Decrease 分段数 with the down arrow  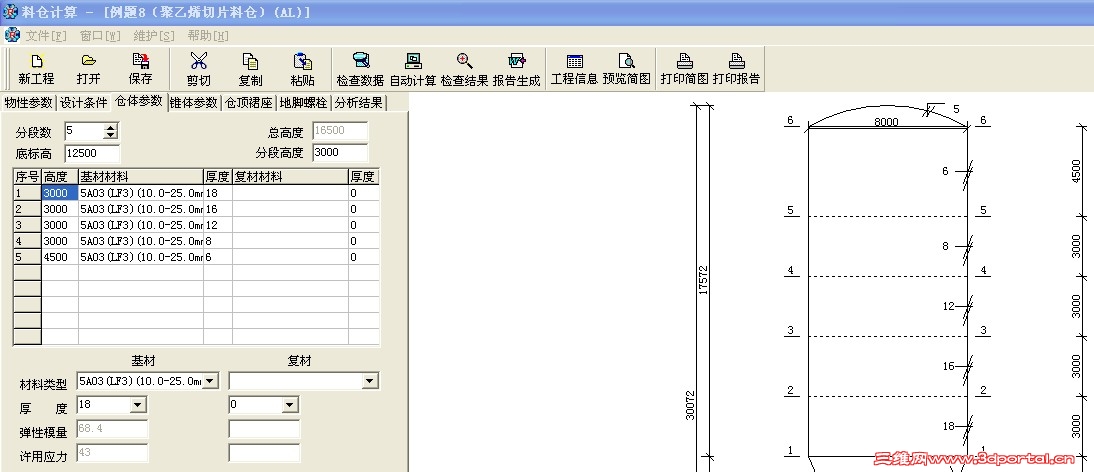point(110,135)
